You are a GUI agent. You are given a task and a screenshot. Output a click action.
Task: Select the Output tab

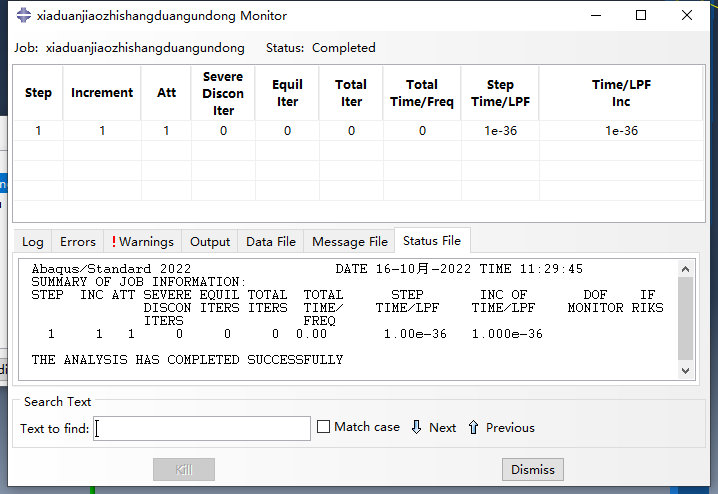click(x=210, y=241)
